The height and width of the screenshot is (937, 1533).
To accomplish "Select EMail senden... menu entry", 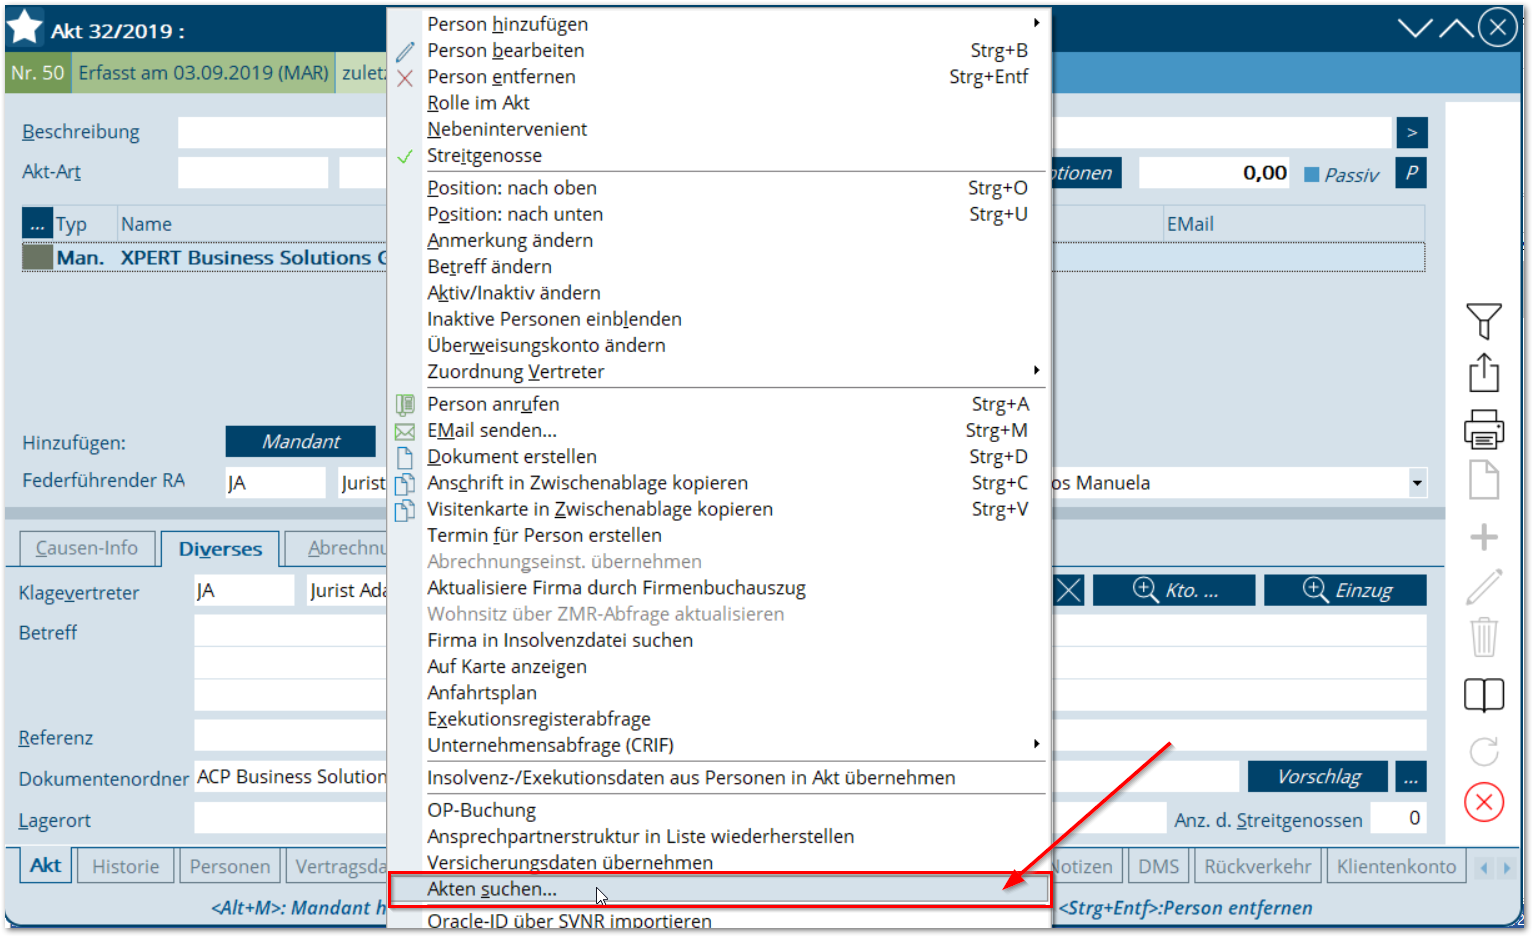I will [719, 431].
